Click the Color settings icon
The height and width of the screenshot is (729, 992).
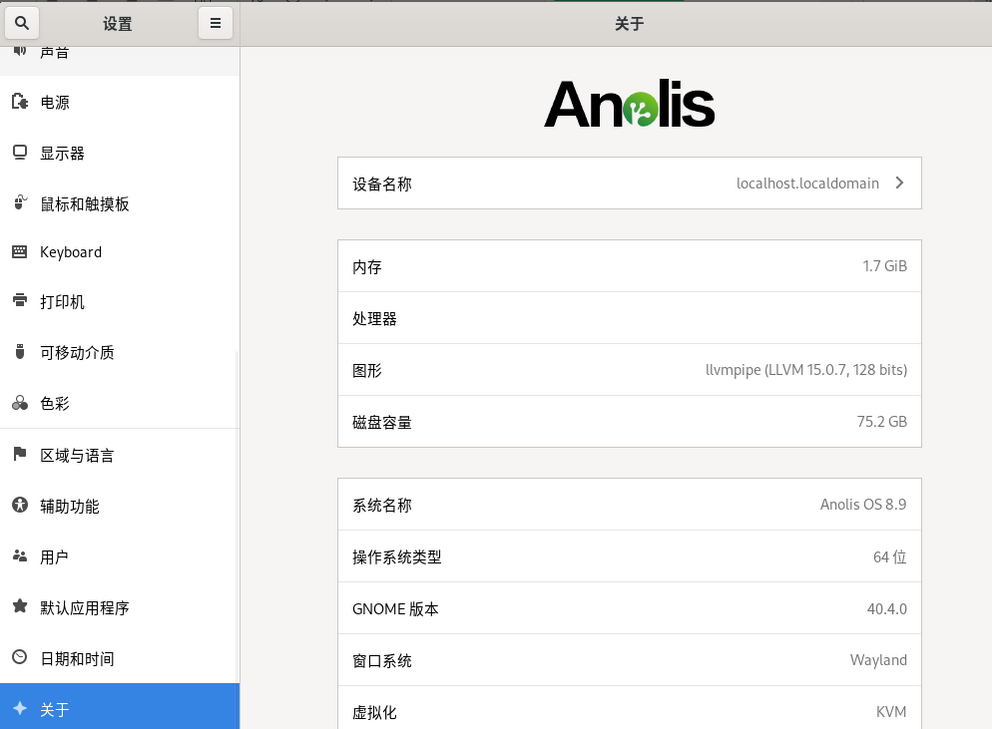click(x=19, y=404)
